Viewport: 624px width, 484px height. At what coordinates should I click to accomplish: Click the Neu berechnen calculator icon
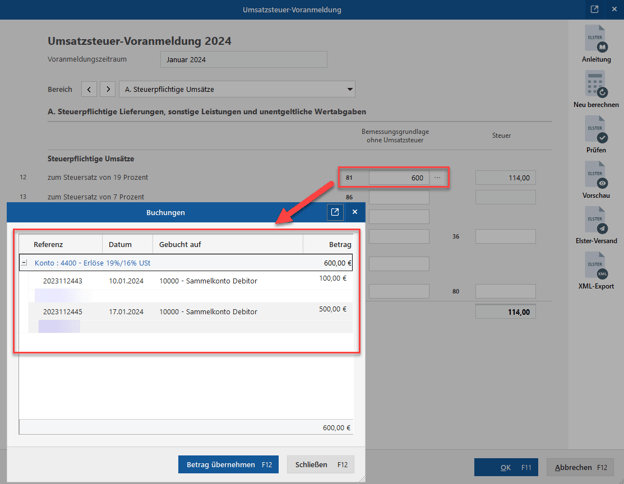596,85
